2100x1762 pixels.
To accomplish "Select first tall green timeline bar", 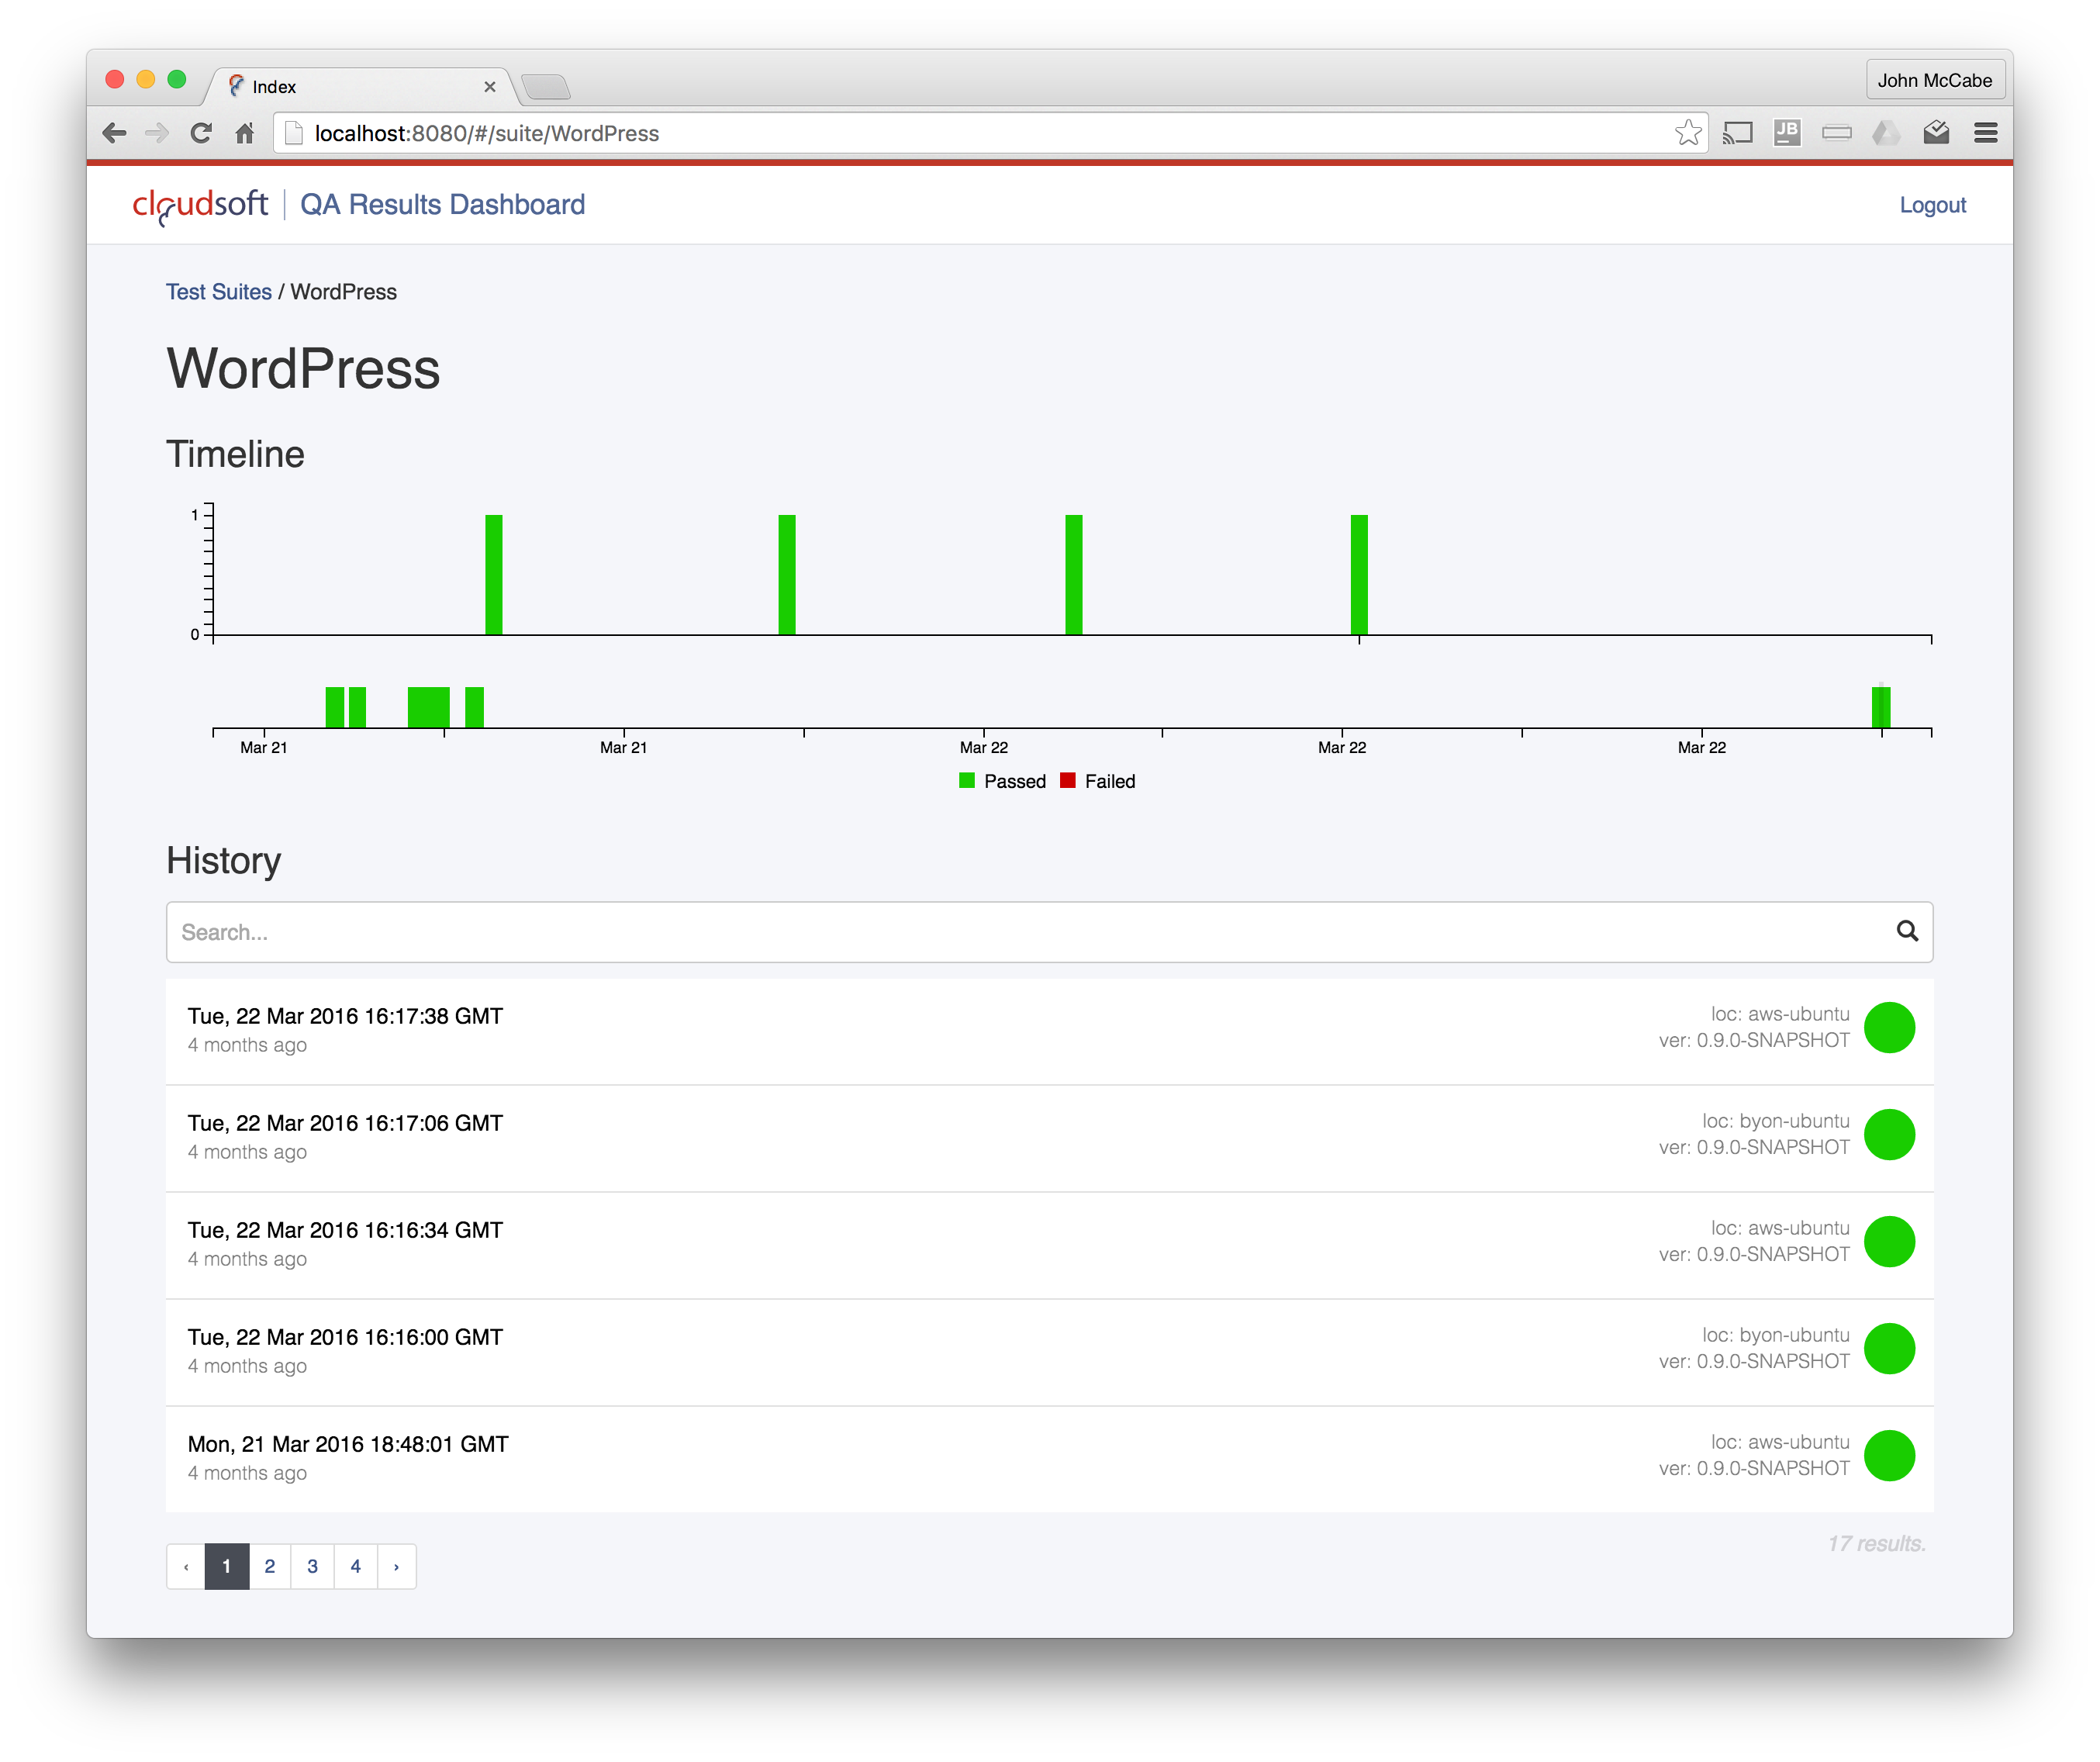I will 494,574.
